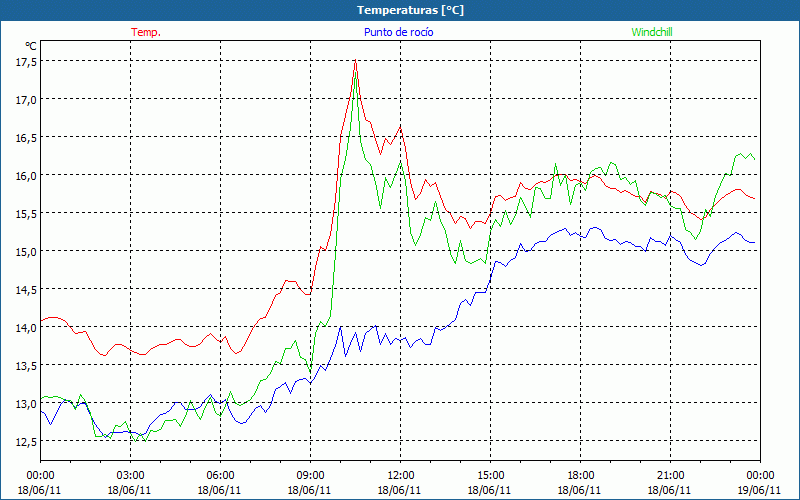
Task: Click the 14,0 y-axis value
Action: pyautogui.click(x=27, y=328)
